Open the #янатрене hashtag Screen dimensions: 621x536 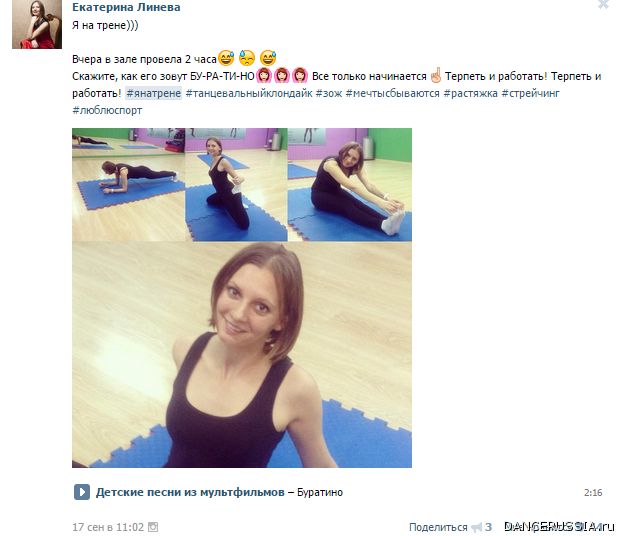click(x=154, y=93)
